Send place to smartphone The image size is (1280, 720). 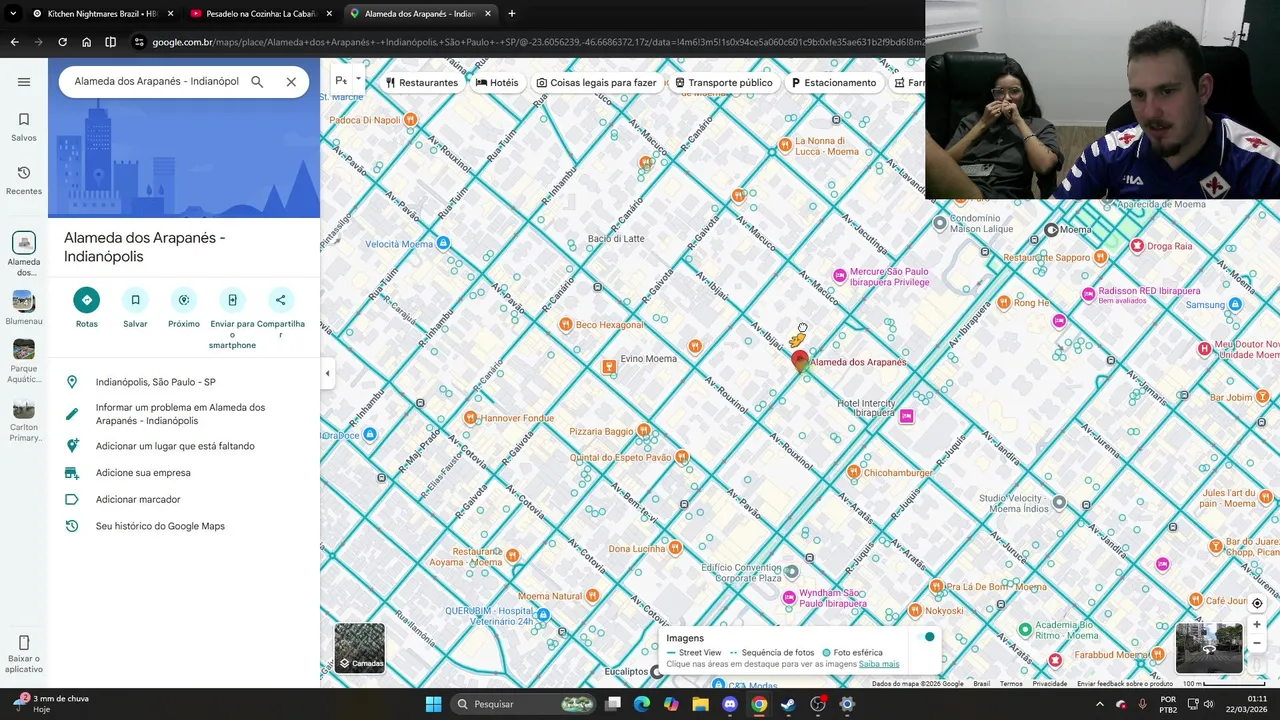(x=232, y=318)
